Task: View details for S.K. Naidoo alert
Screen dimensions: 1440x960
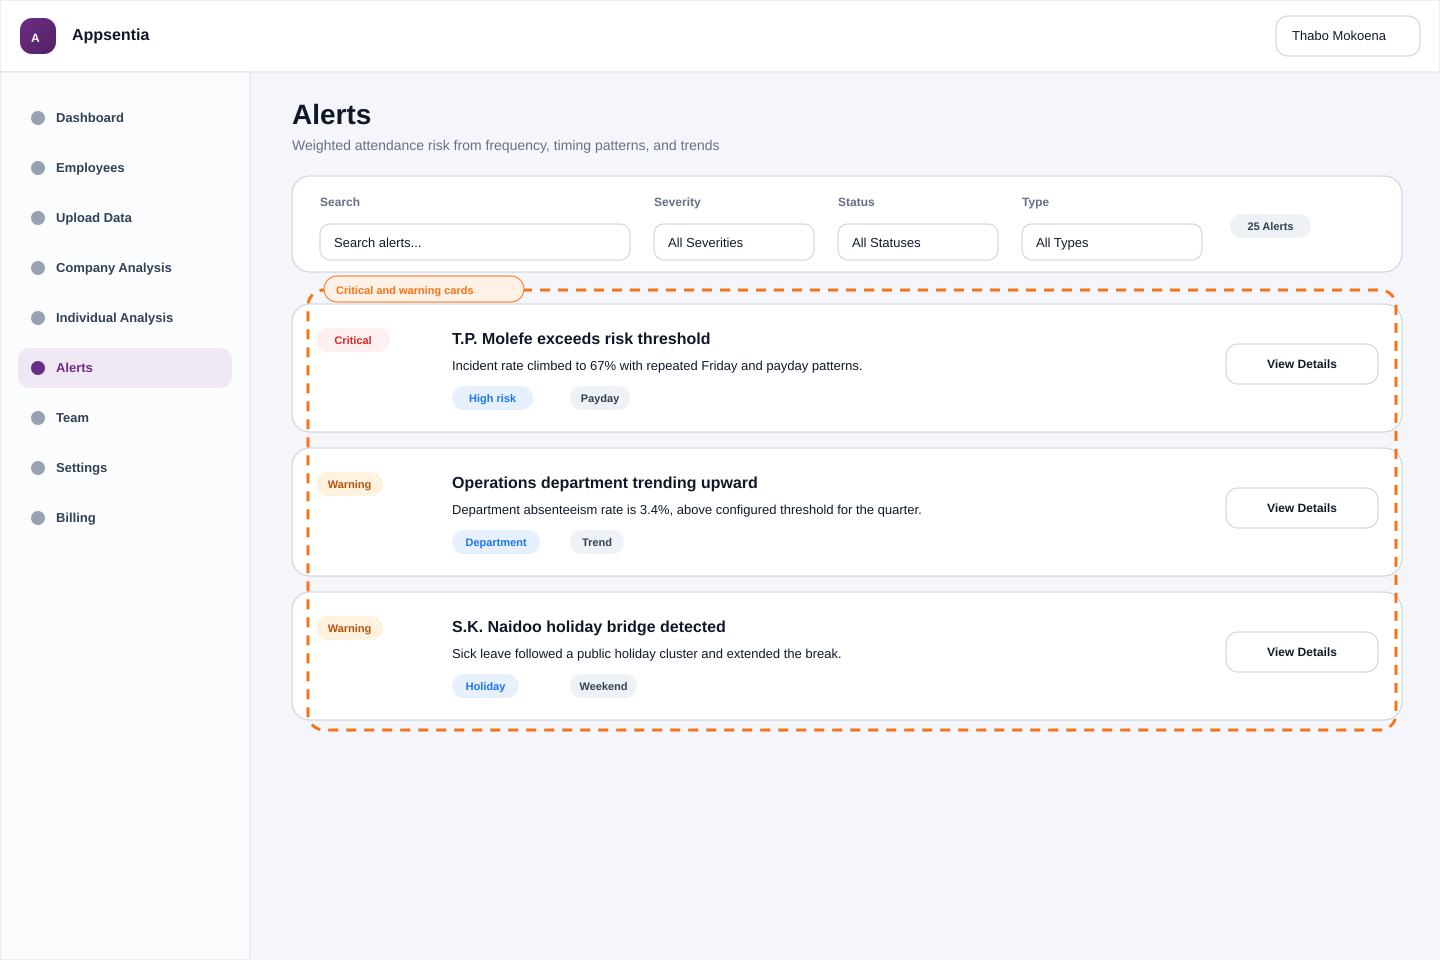Action: [x=1302, y=652]
